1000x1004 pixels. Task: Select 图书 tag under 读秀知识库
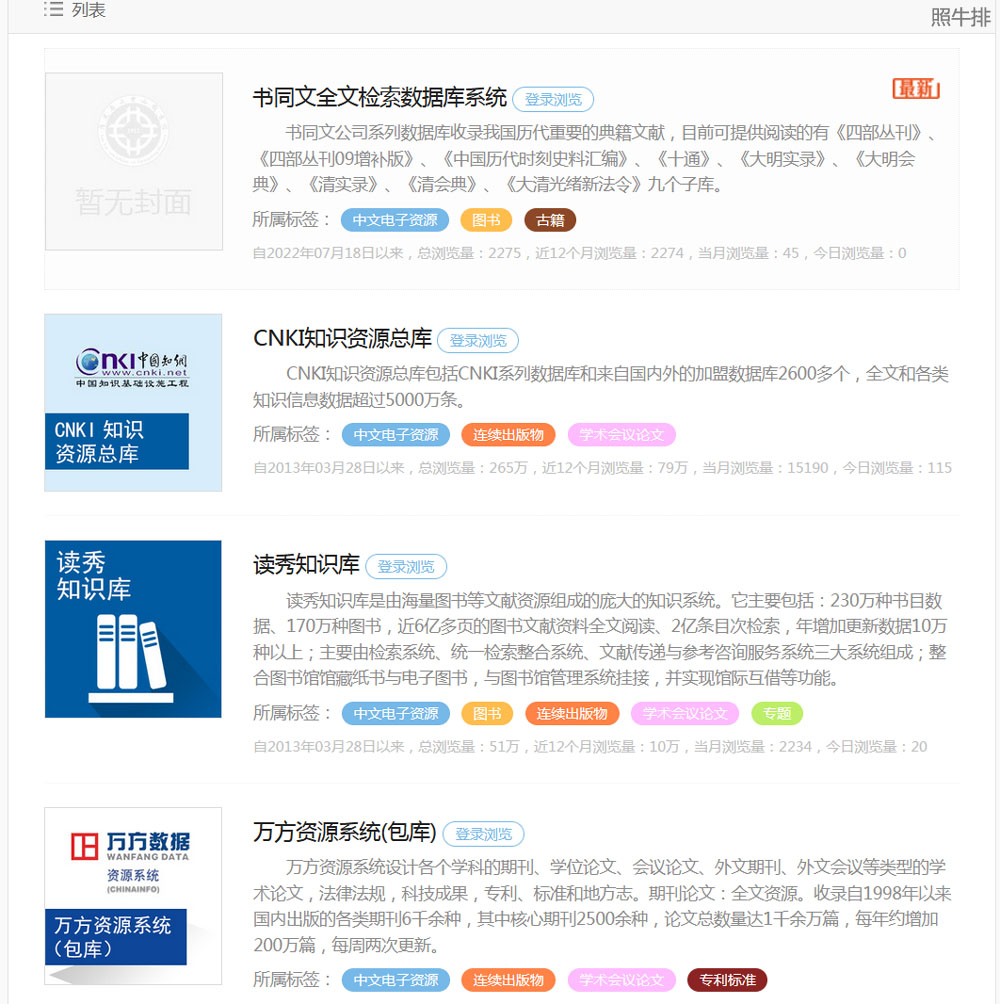[487, 713]
